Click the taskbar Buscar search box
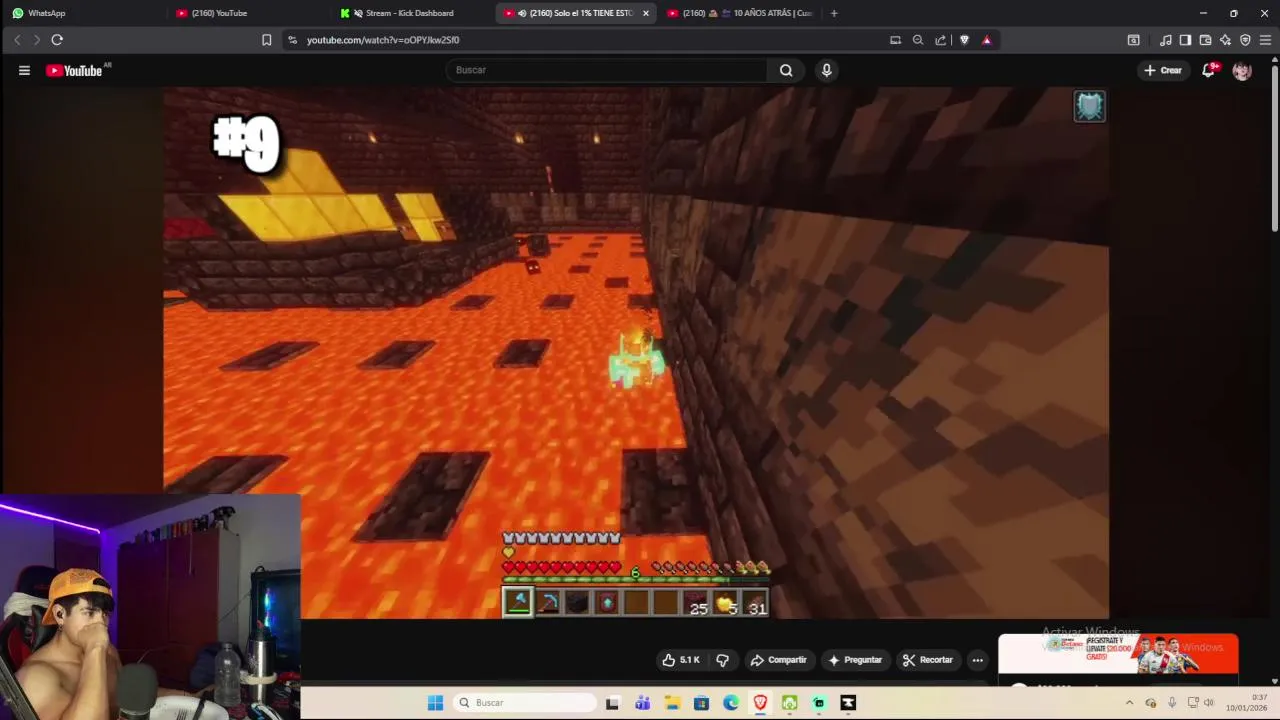 tap(523, 703)
